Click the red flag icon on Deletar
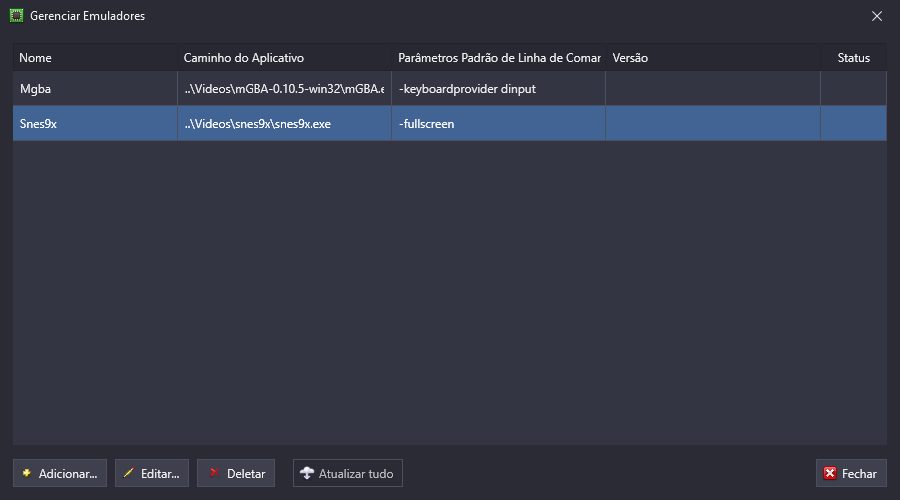Screen dimensions: 900x500 pyautogui.click(x=212, y=473)
